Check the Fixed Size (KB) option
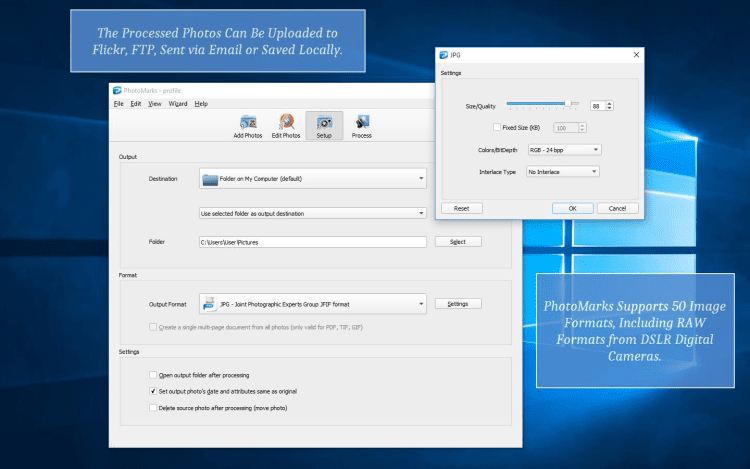The height and width of the screenshot is (469, 750). point(497,127)
